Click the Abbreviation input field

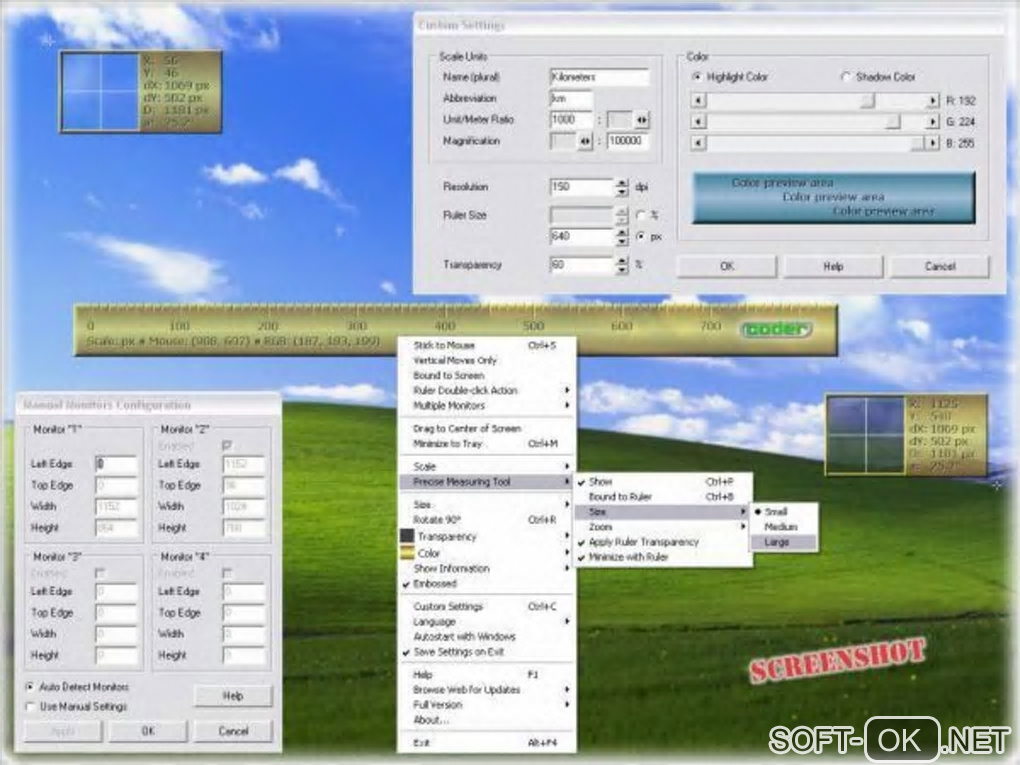coord(571,99)
